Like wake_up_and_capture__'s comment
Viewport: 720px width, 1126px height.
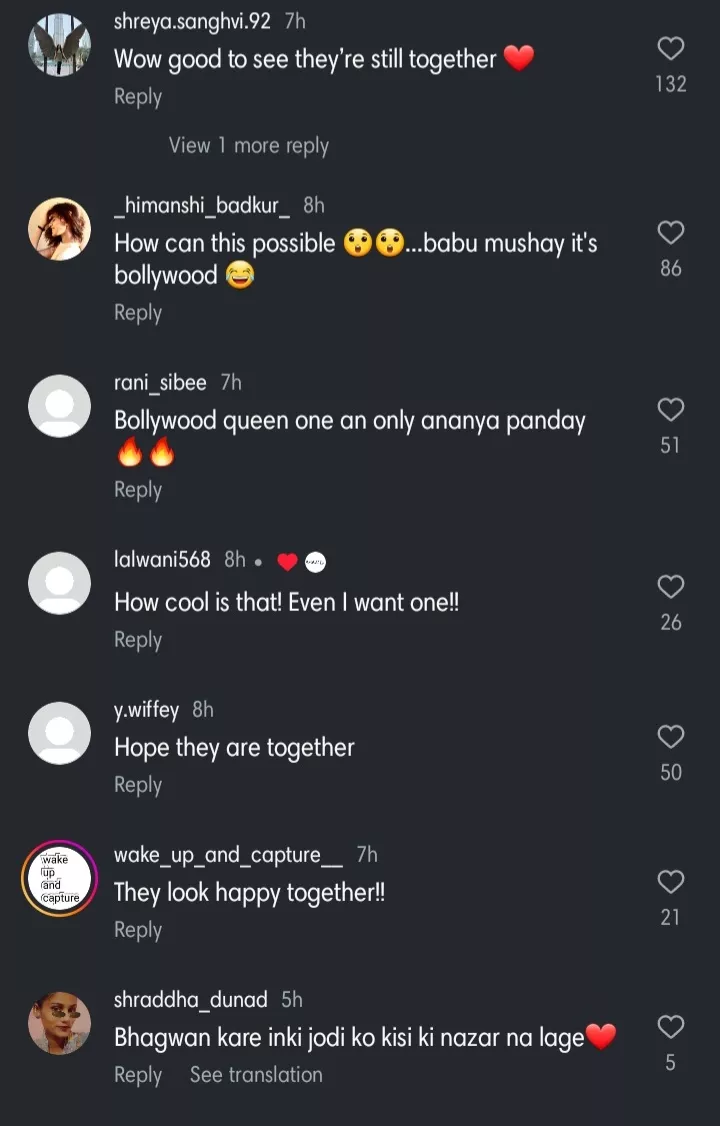(x=670, y=882)
